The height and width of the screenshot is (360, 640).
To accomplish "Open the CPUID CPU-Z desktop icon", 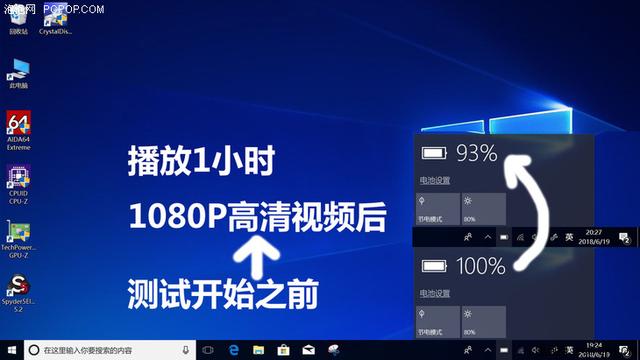I will (18, 184).
